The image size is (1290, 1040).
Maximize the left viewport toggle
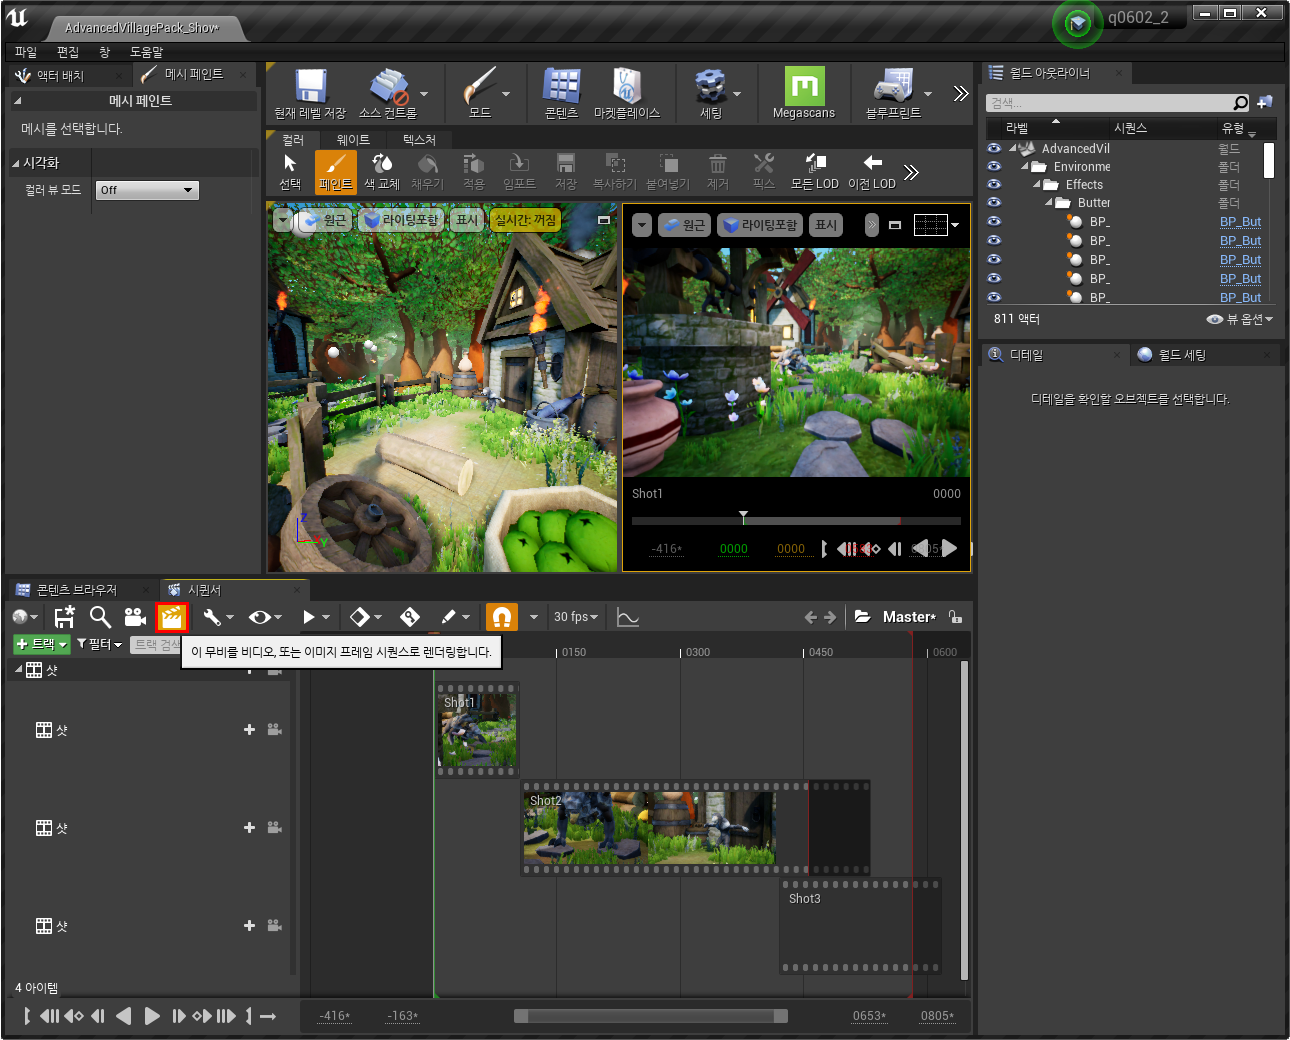click(603, 219)
